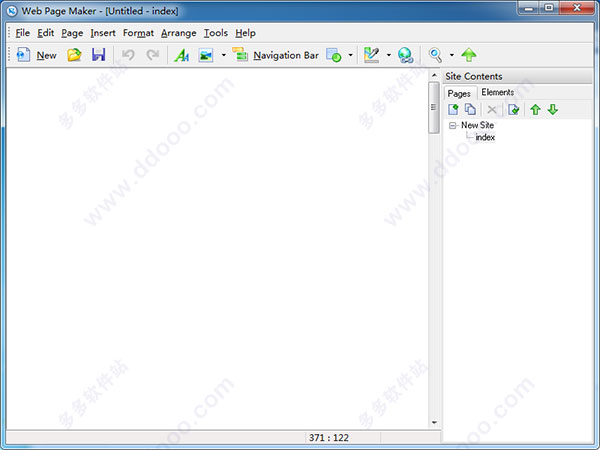Move page down with green arrow
Screen dimensions: 600x450
tap(553, 110)
